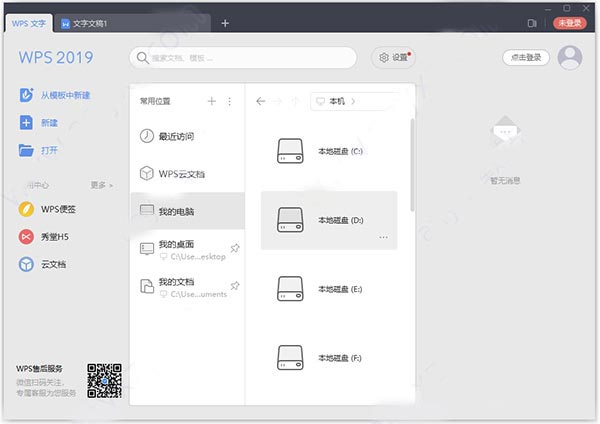
Task: Add a new 常用位置 with plus icon
Action: coord(212,101)
